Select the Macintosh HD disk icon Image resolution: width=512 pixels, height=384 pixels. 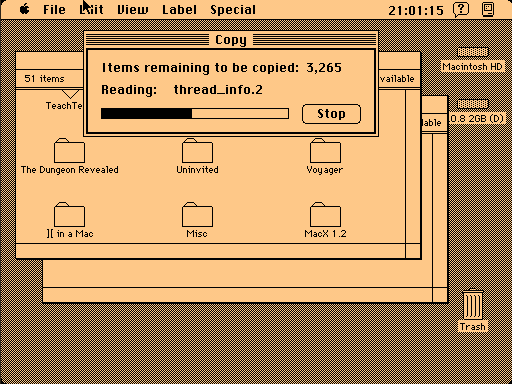click(x=473, y=52)
